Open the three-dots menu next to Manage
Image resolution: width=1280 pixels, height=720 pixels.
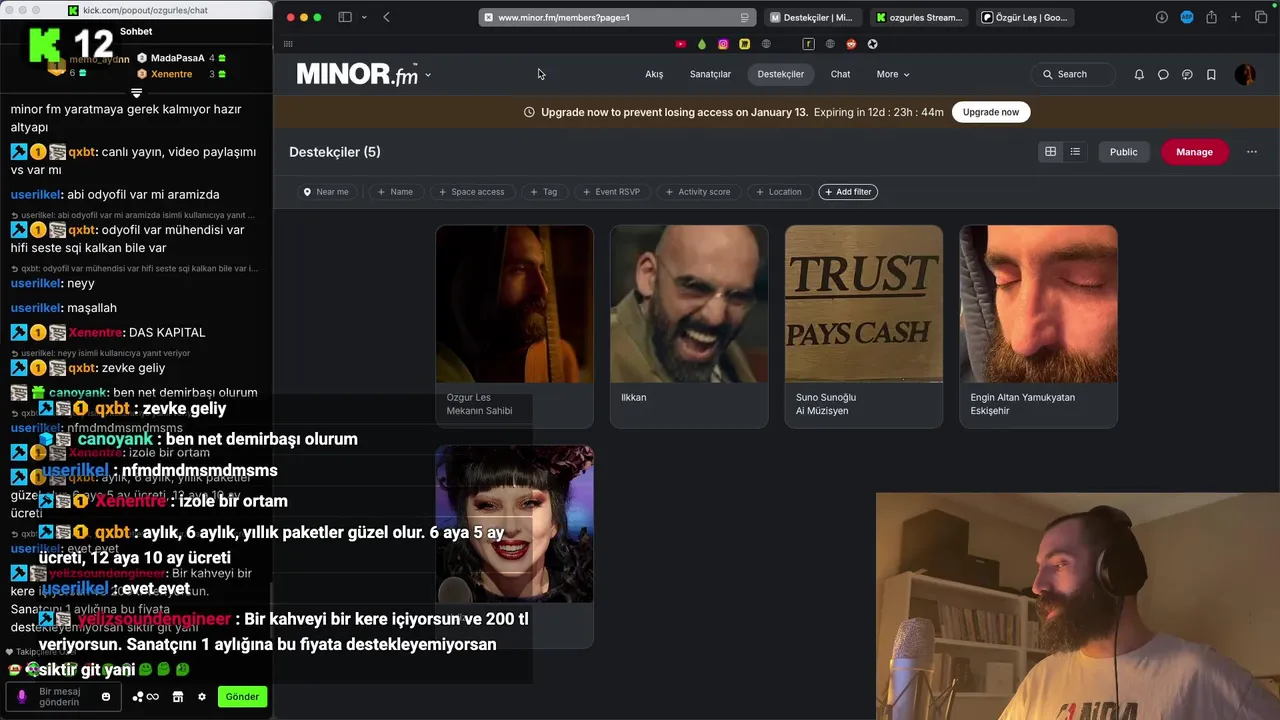coord(1252,152)
